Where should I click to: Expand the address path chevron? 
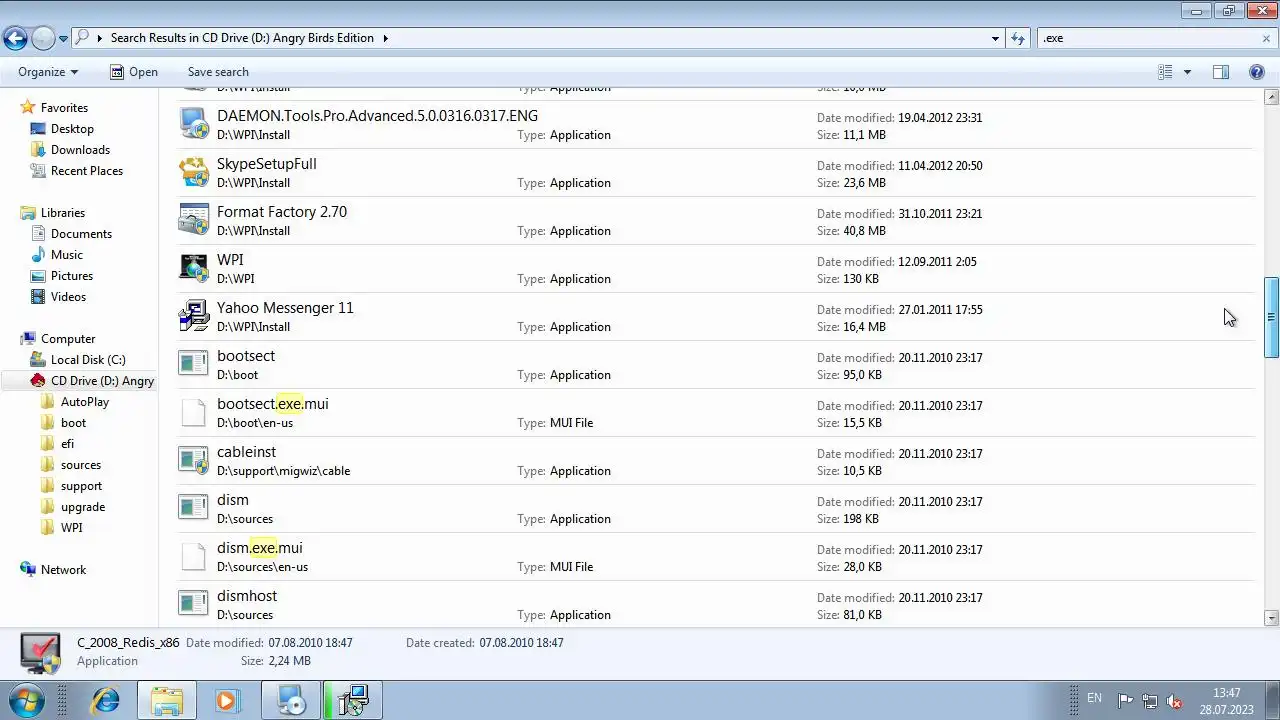(385, 38)
